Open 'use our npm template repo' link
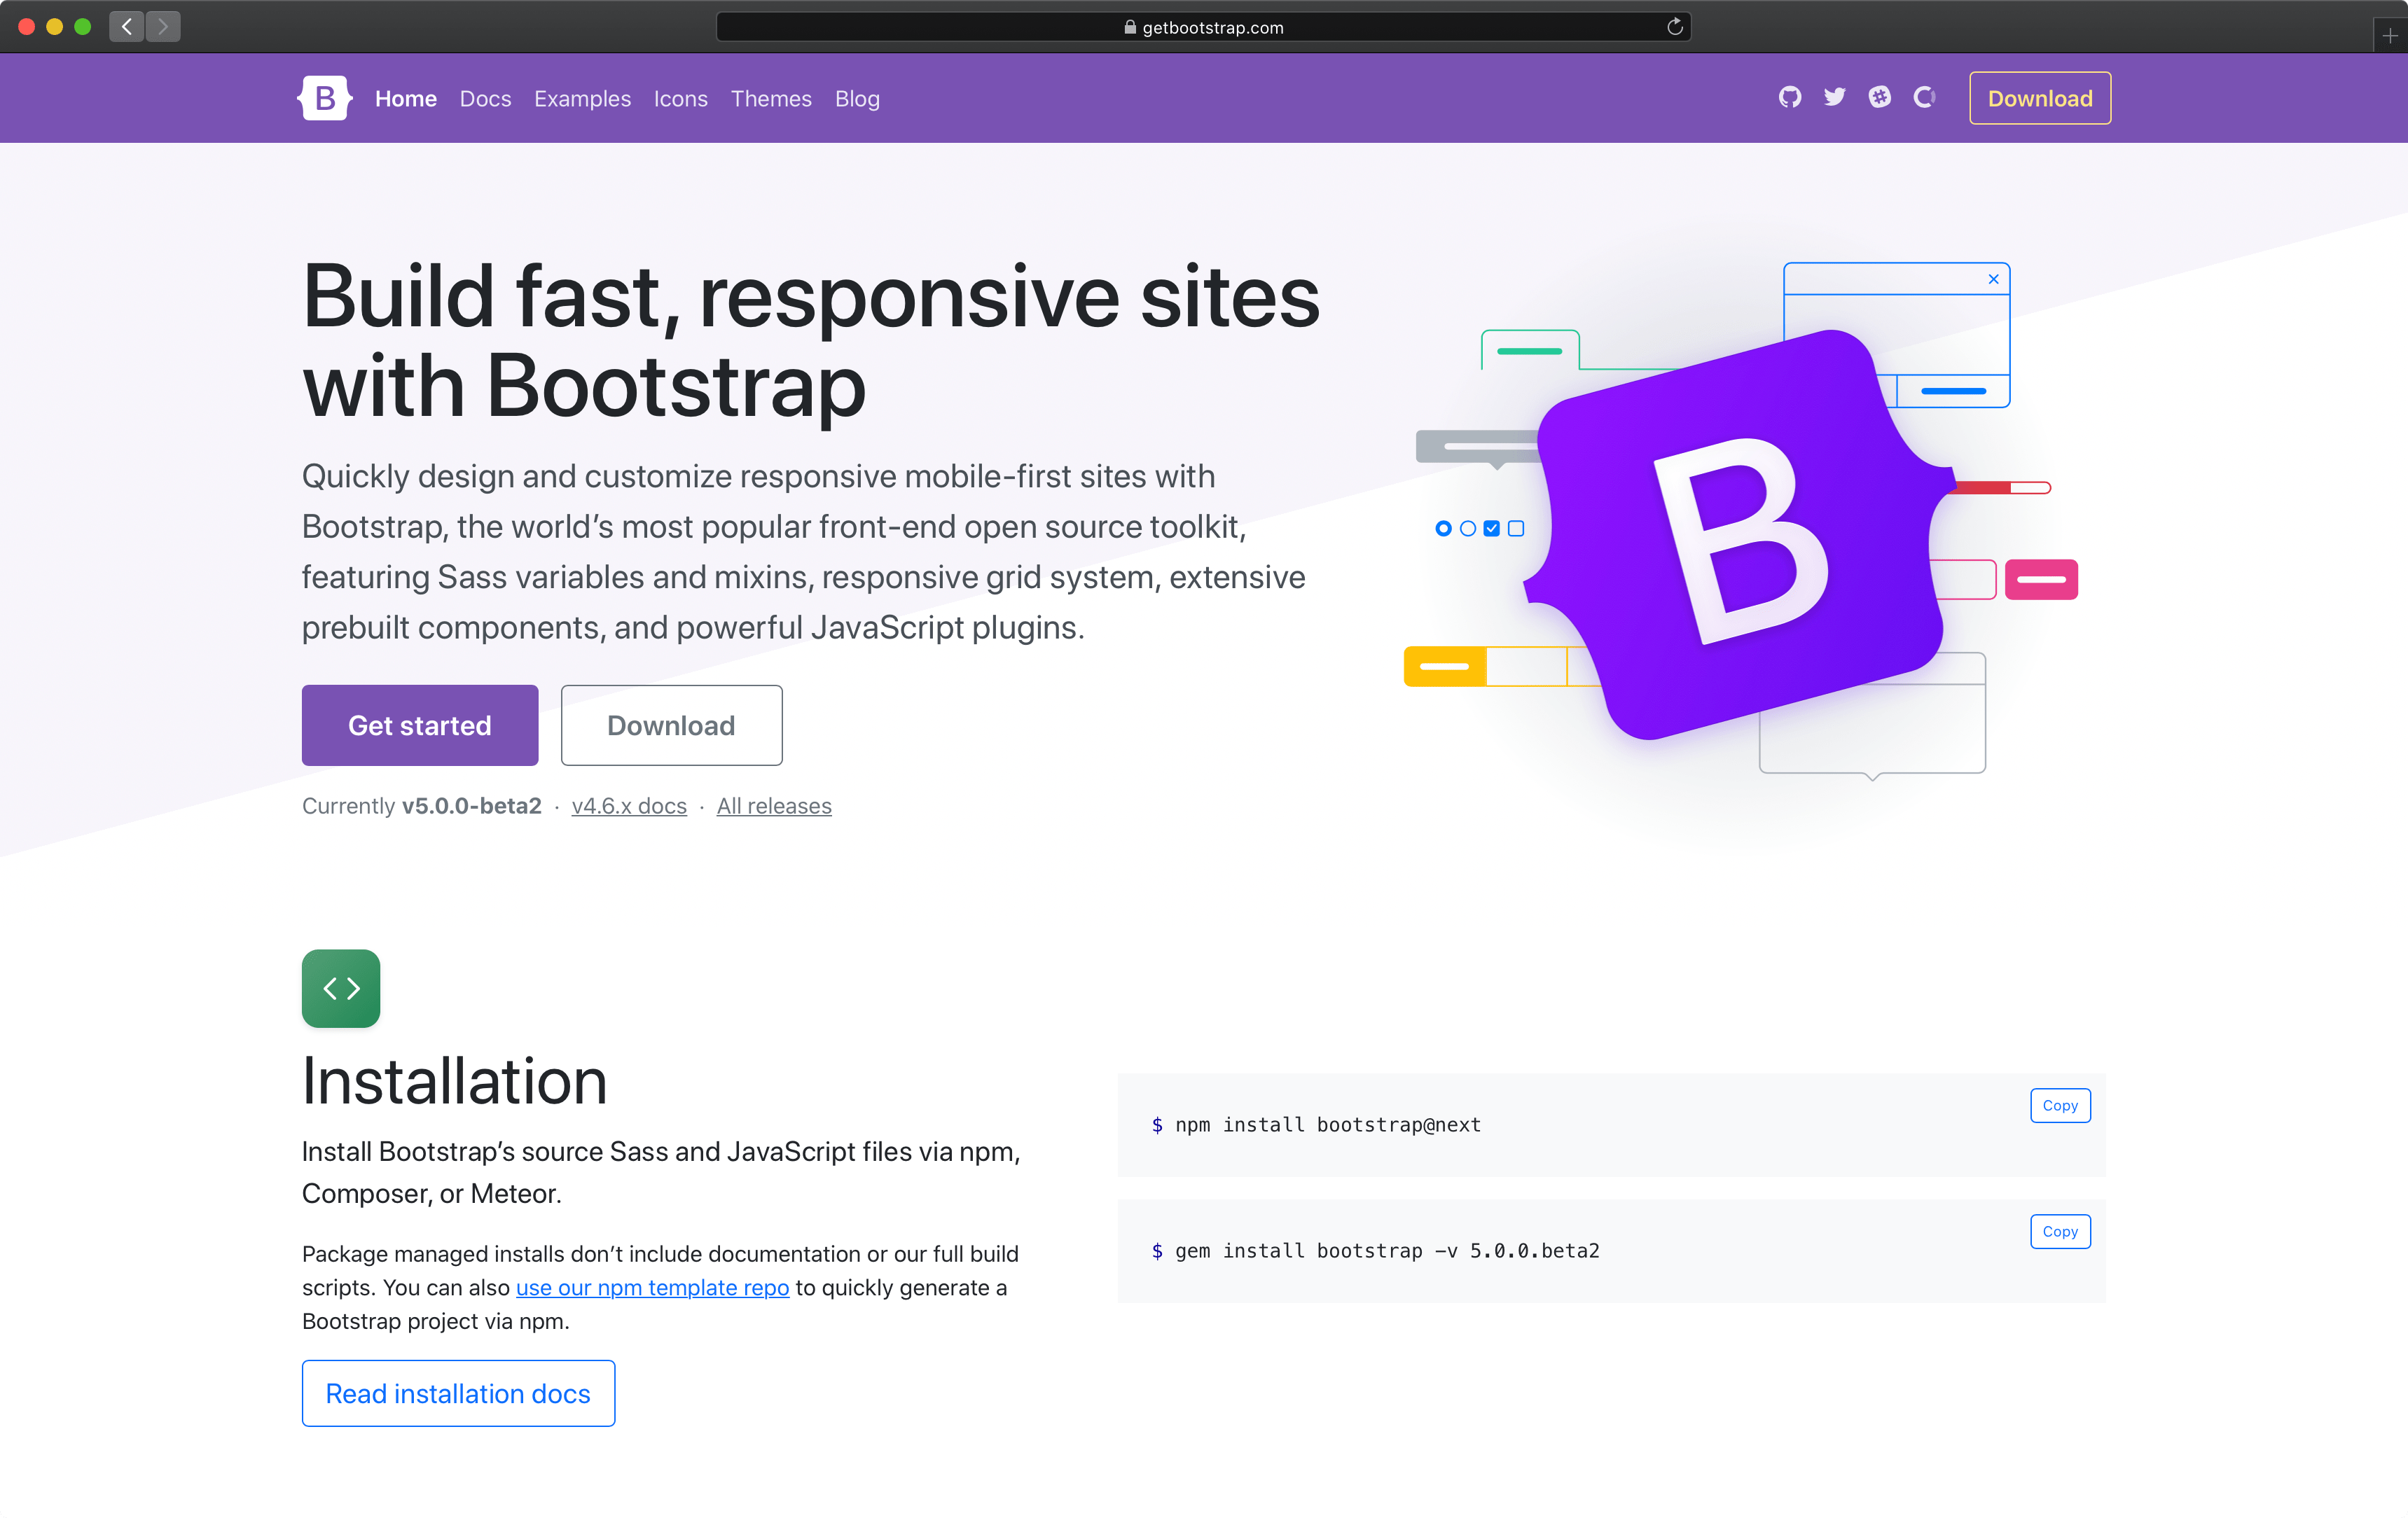2408x1518 pixels. click(x=651, y=1286)
